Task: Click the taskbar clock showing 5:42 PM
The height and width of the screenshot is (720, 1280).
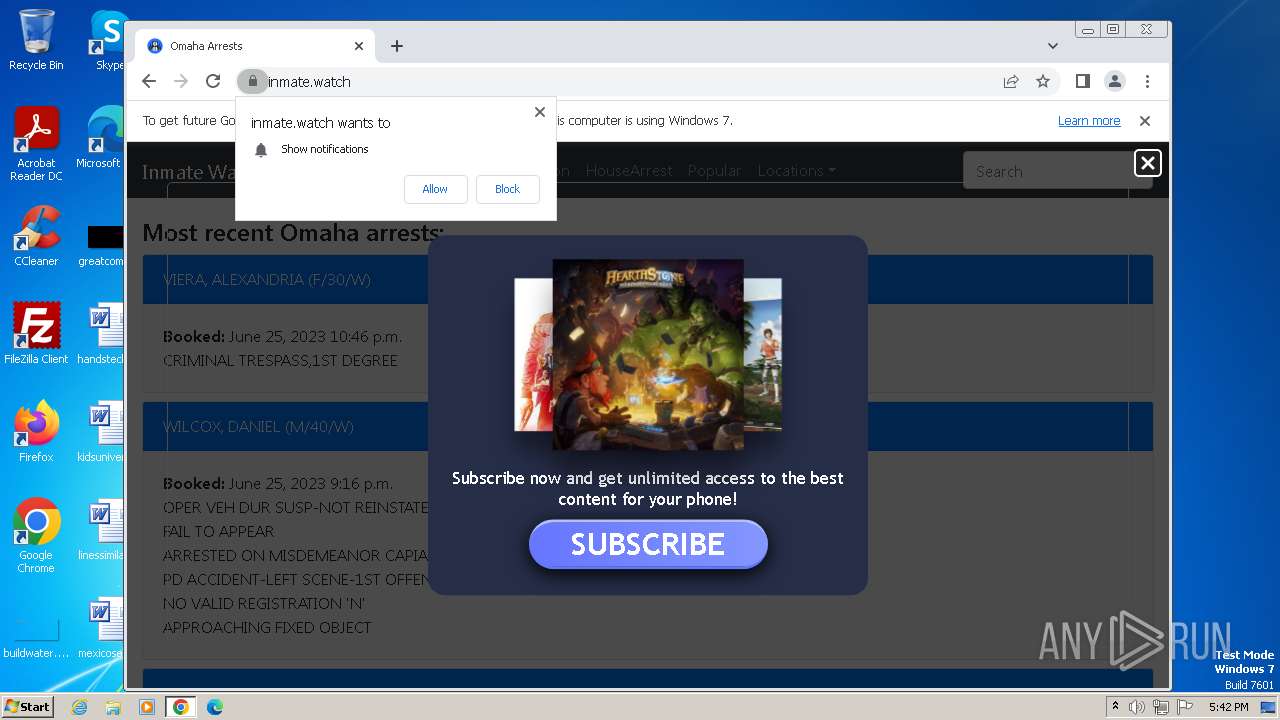Action: click(1228, 707)
